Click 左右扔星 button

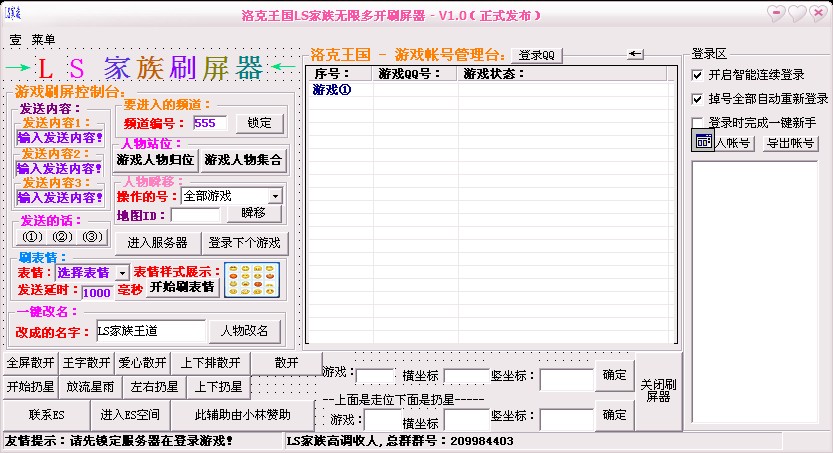tap(154, 387)
